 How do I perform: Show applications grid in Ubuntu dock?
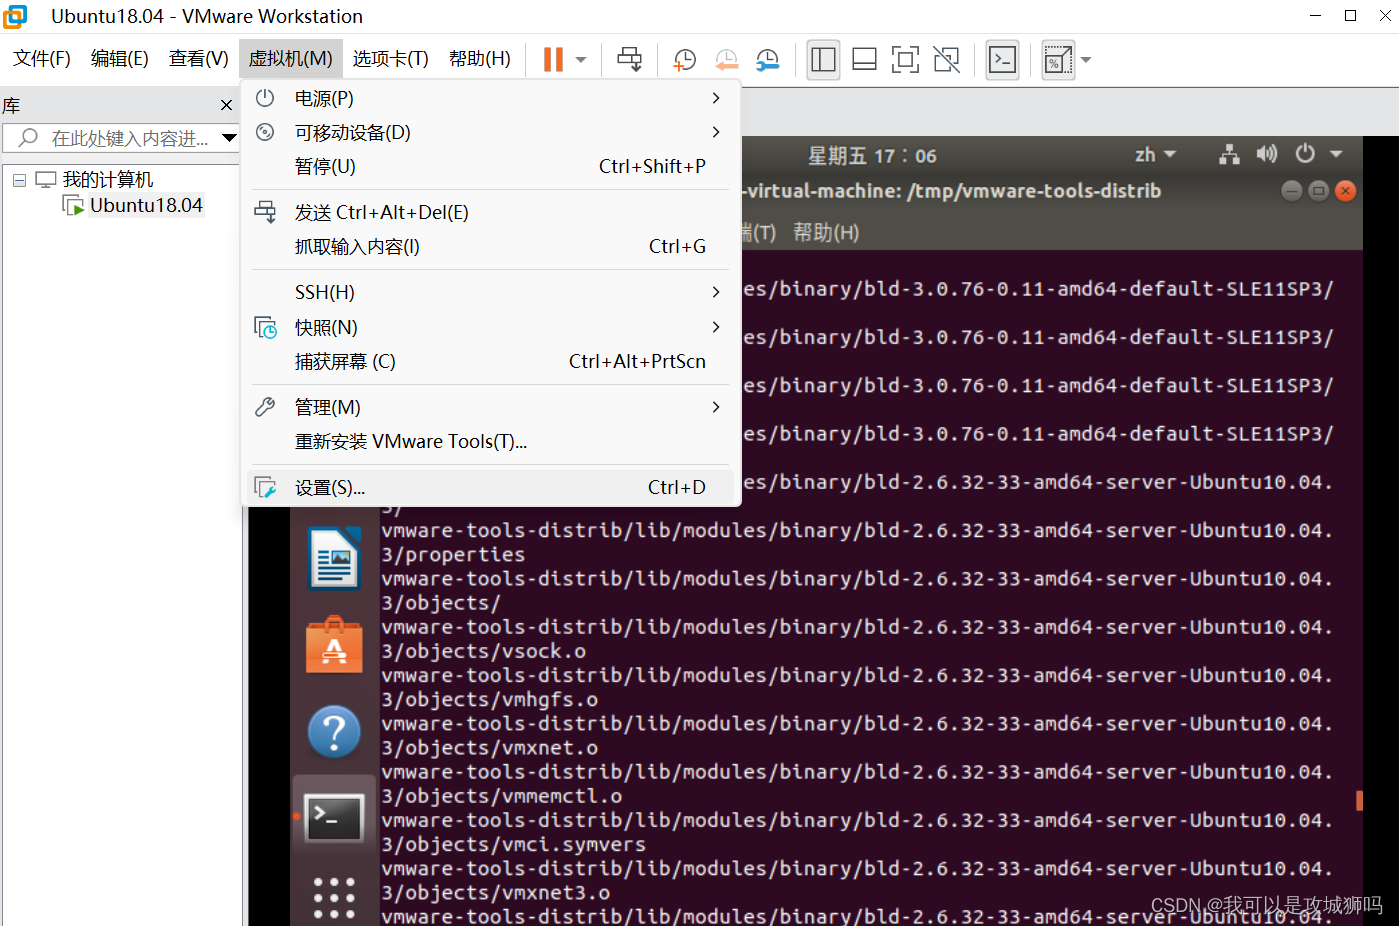click(x=334, y=898)
